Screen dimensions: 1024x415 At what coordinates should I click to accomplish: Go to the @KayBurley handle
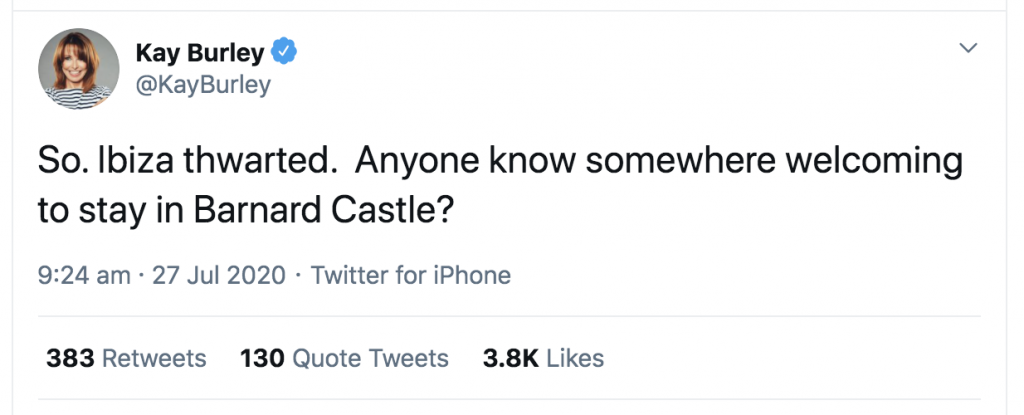pos(202,85)
